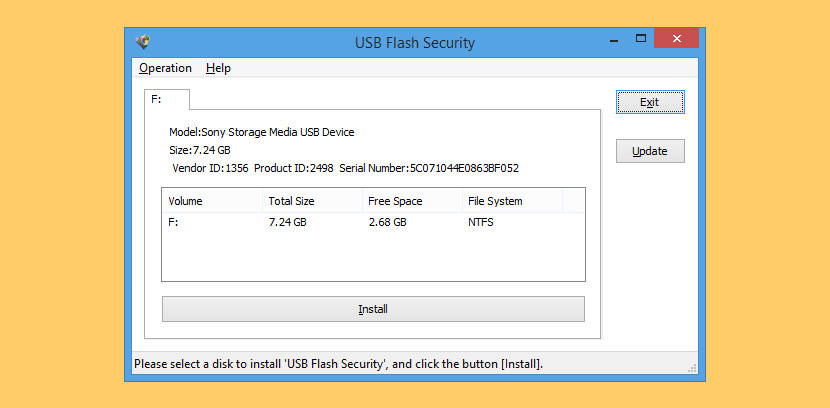Open the Help menu
This screenshot has height=408, width=830.
pyautogui.click(x=219, y=68)
